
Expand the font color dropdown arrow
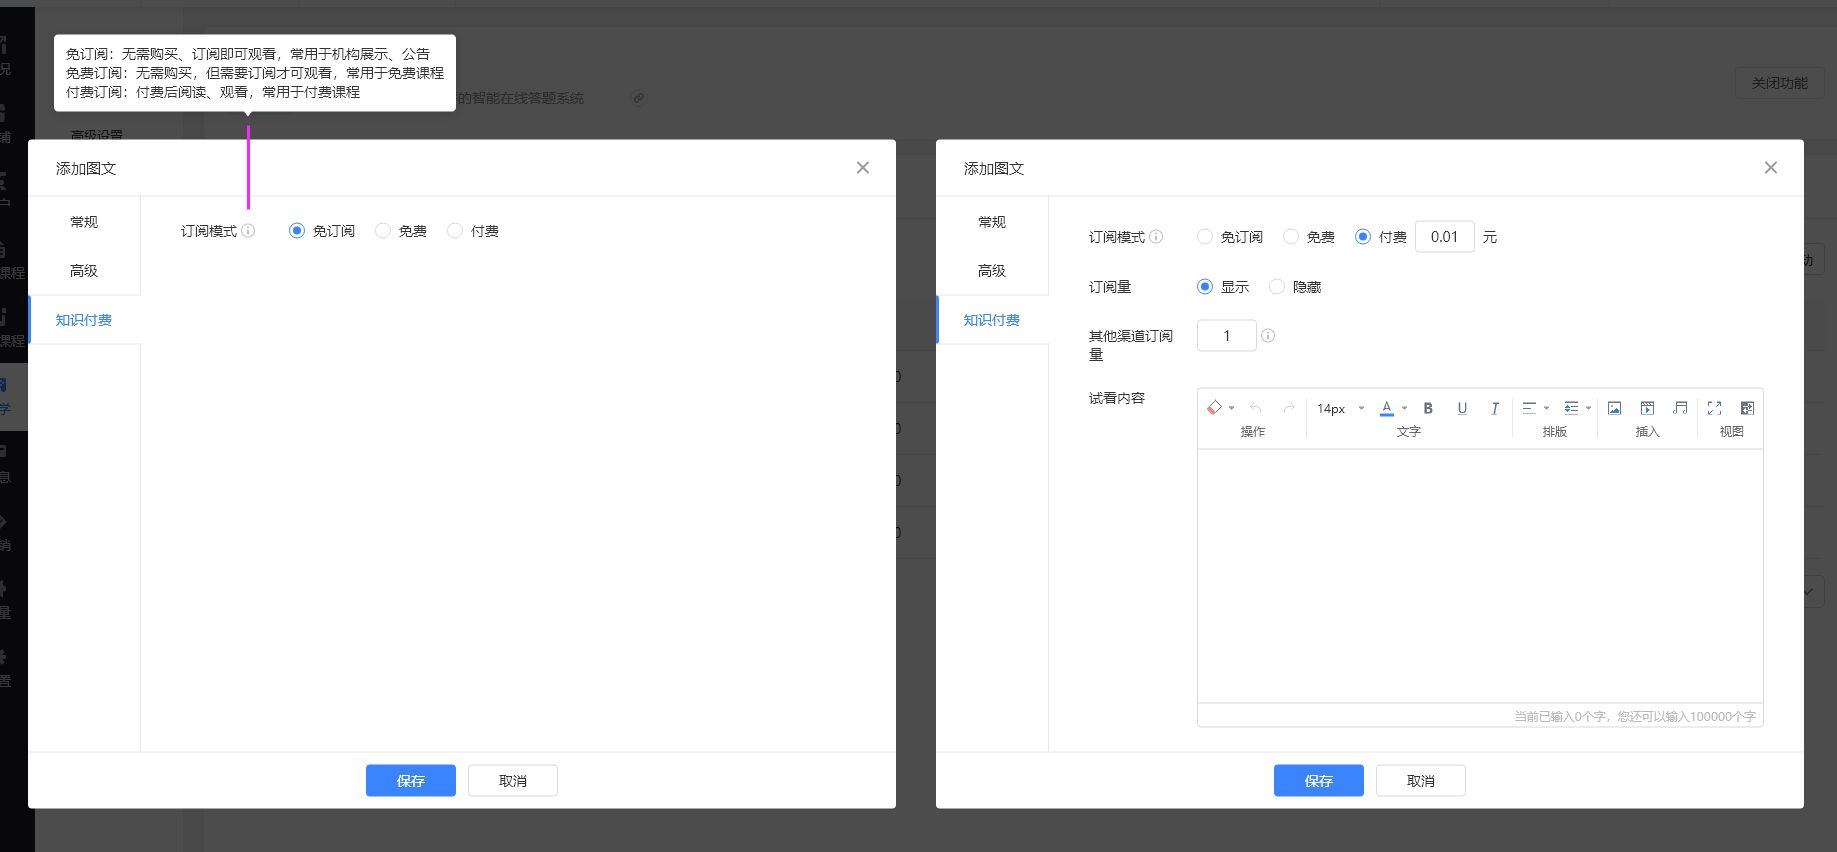[x=1404, y=408]
